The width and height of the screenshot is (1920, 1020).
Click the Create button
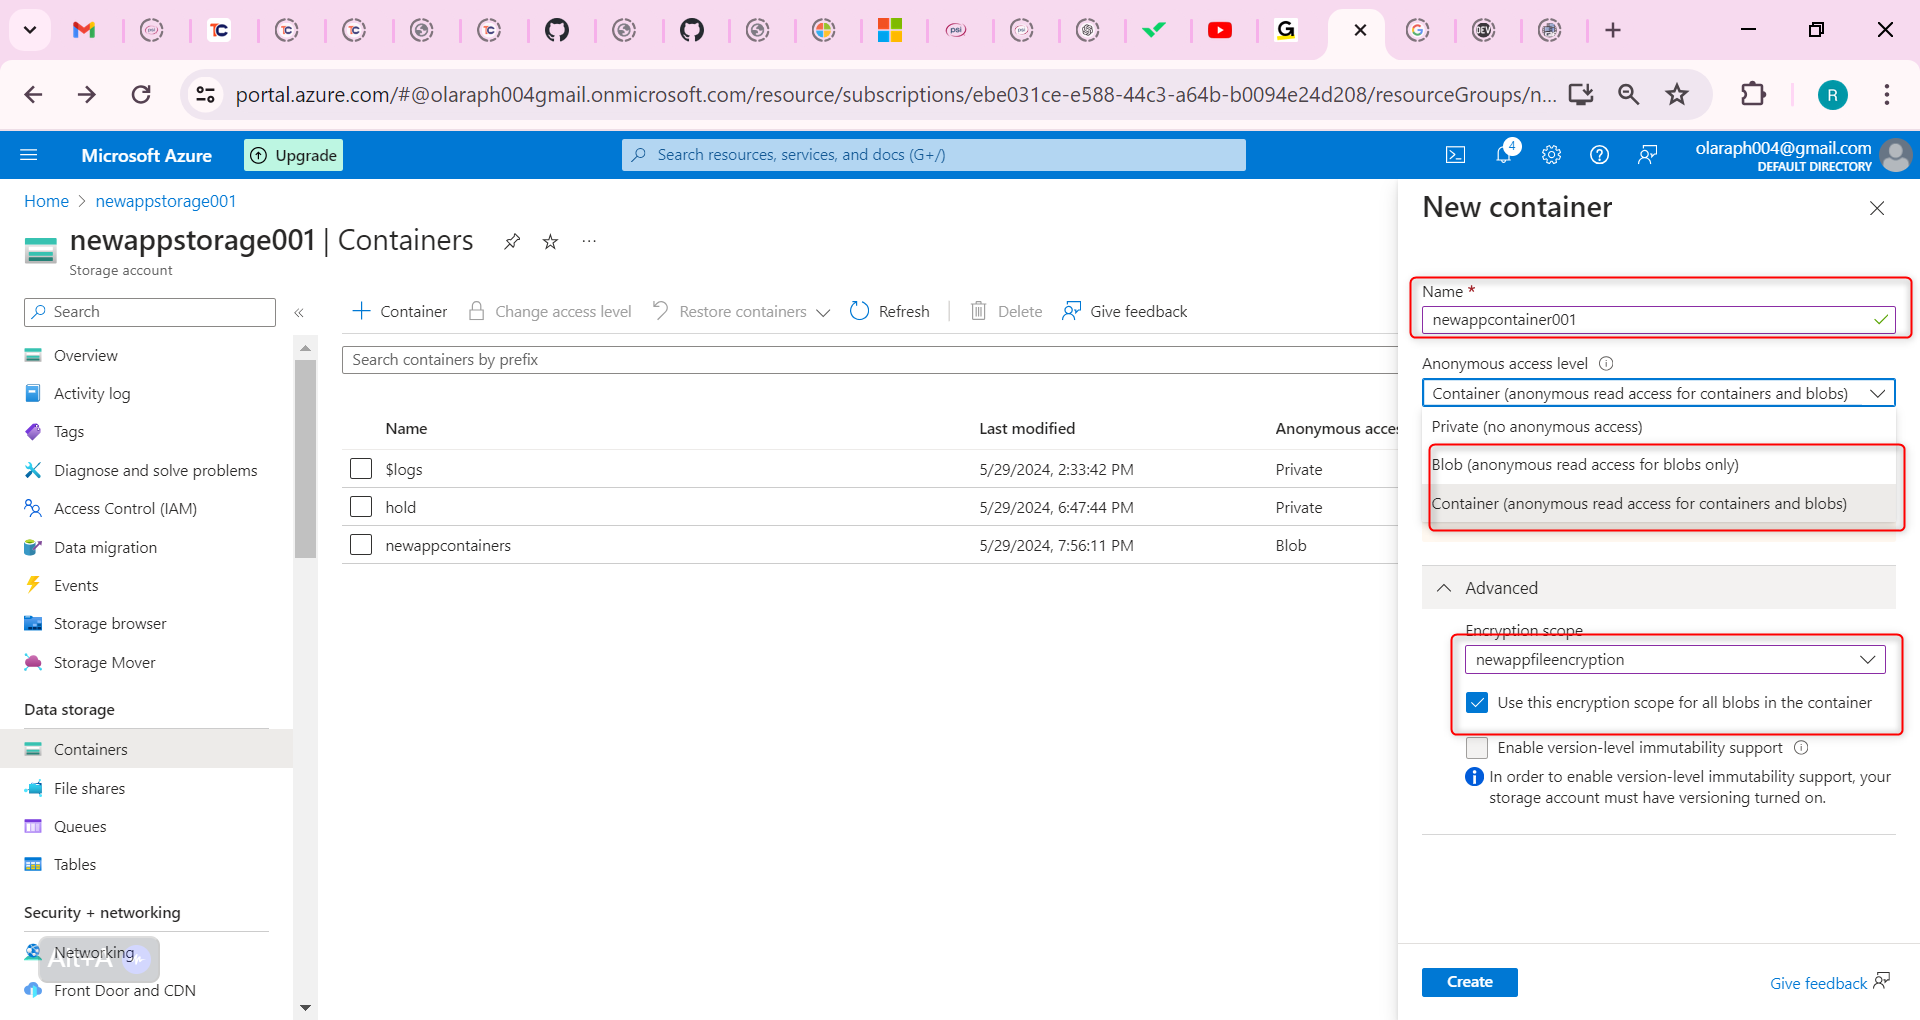[x=1469, y=982]
